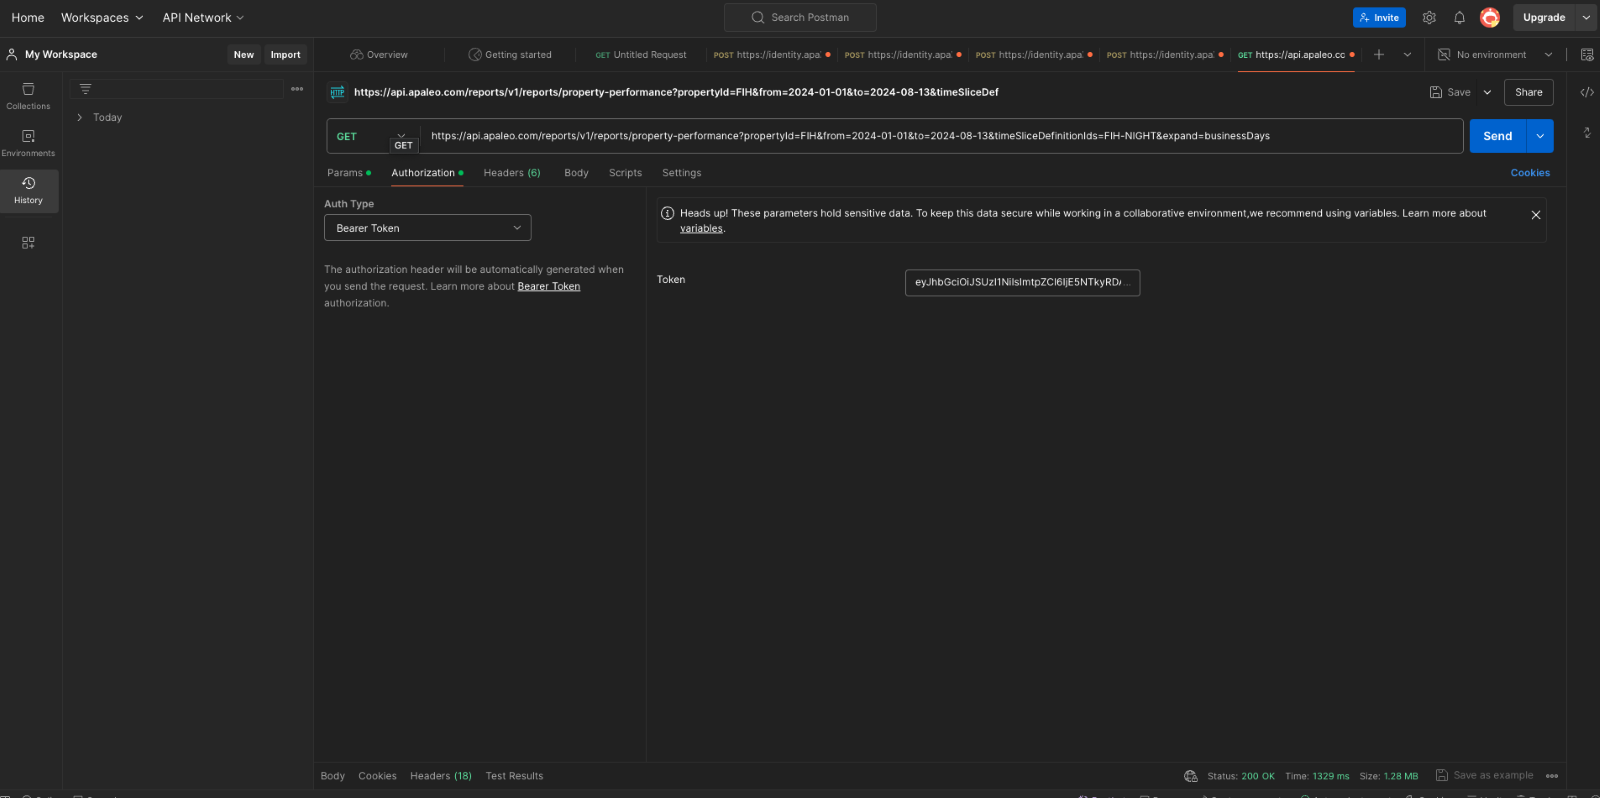This screenshot has width=1600, height=798.
Task: Open the response Headers (18) tab
Action: click(440, 776)
